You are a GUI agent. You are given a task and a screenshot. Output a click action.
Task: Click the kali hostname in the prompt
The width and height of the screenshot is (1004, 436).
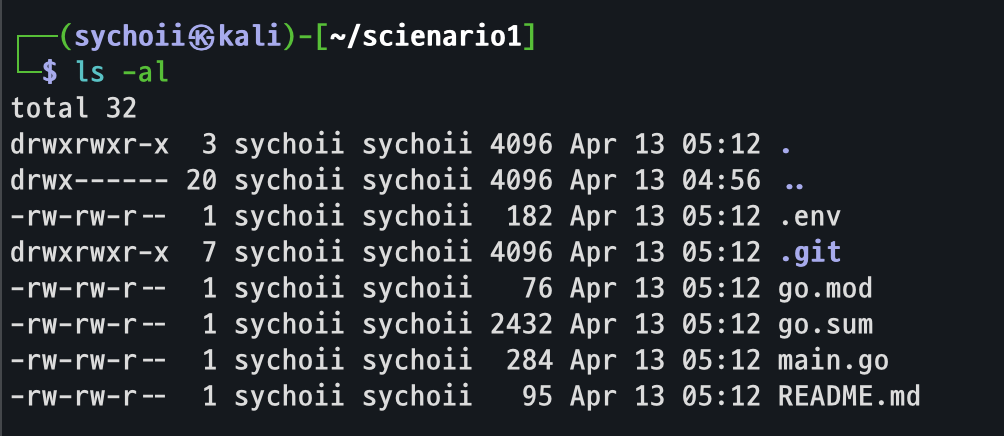pos(250,38)
